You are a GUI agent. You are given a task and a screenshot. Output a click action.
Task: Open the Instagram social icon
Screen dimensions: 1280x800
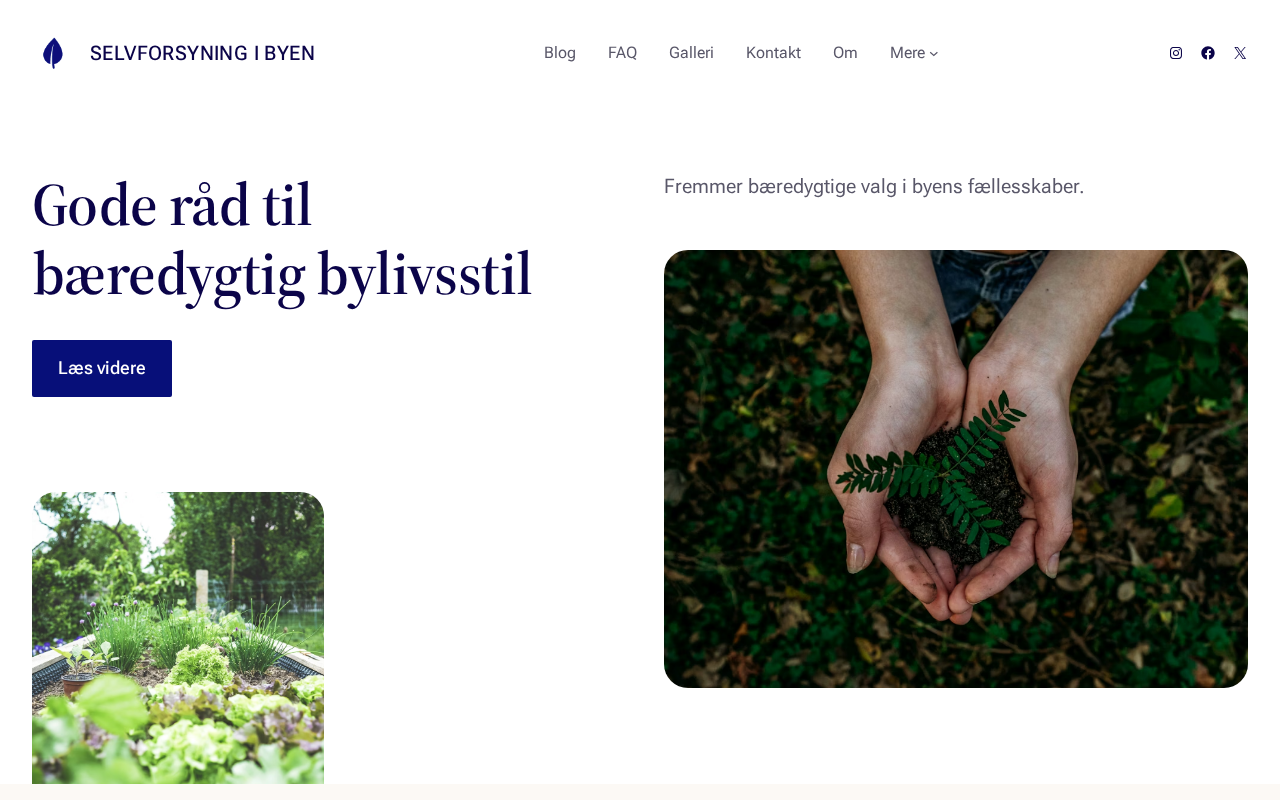pos(1176,53)
